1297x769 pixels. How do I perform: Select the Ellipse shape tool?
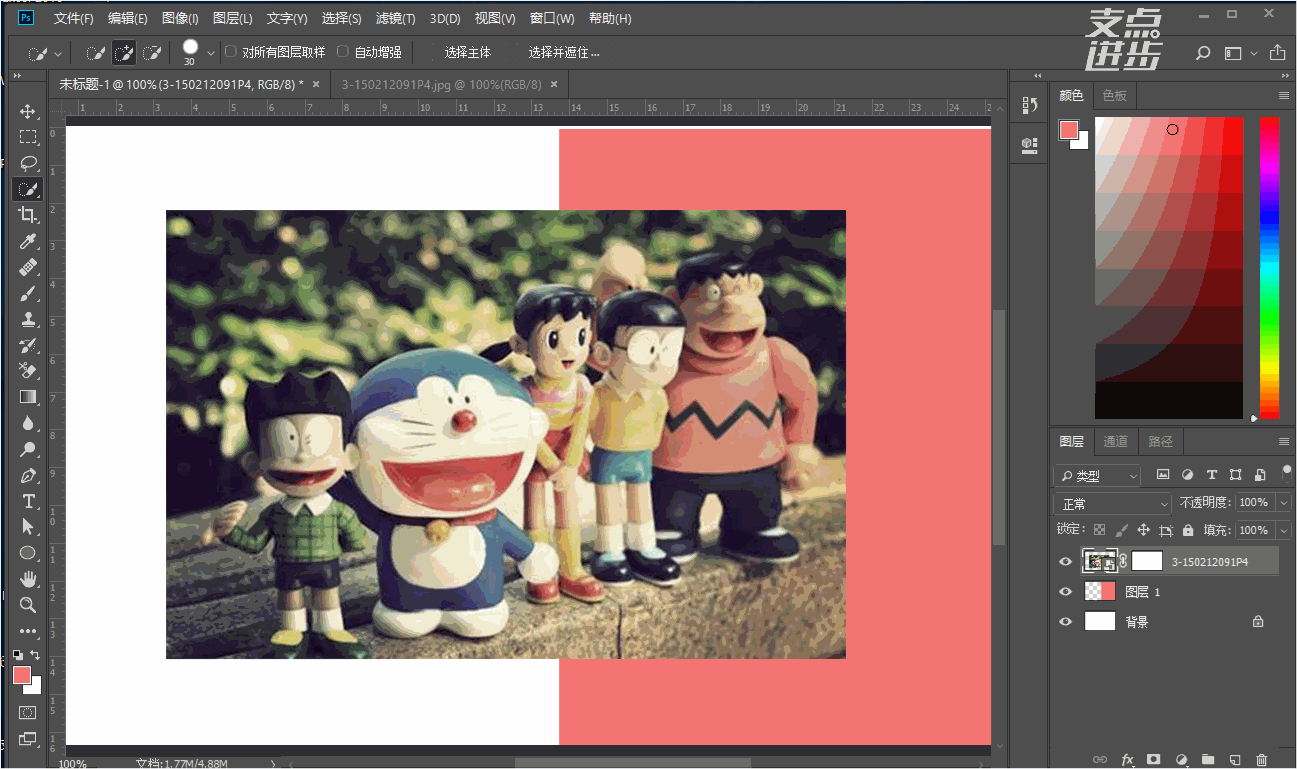click(28, 553)
